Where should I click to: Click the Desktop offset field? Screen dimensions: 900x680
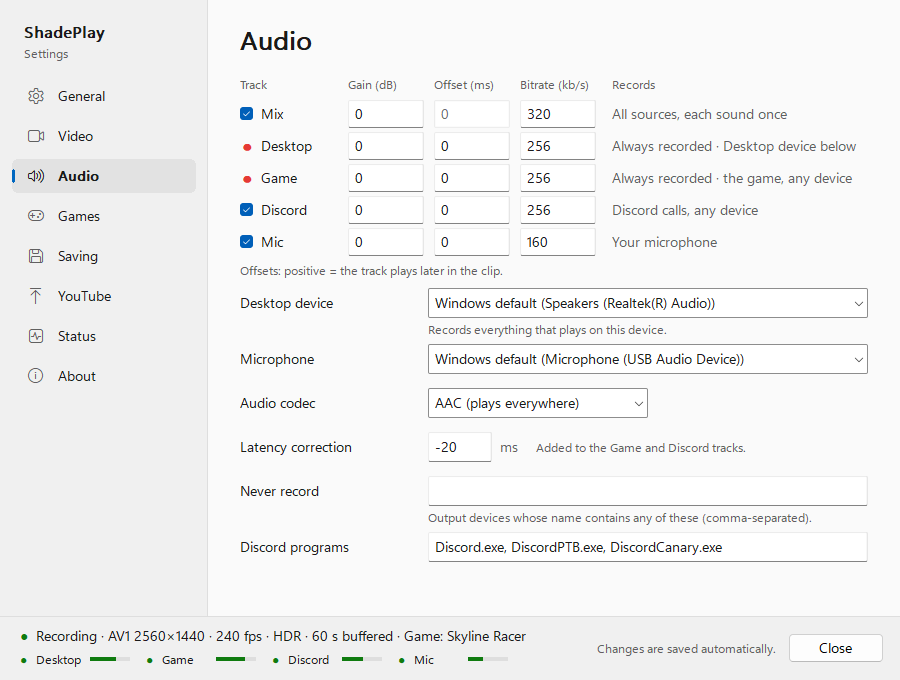[472, 146]
